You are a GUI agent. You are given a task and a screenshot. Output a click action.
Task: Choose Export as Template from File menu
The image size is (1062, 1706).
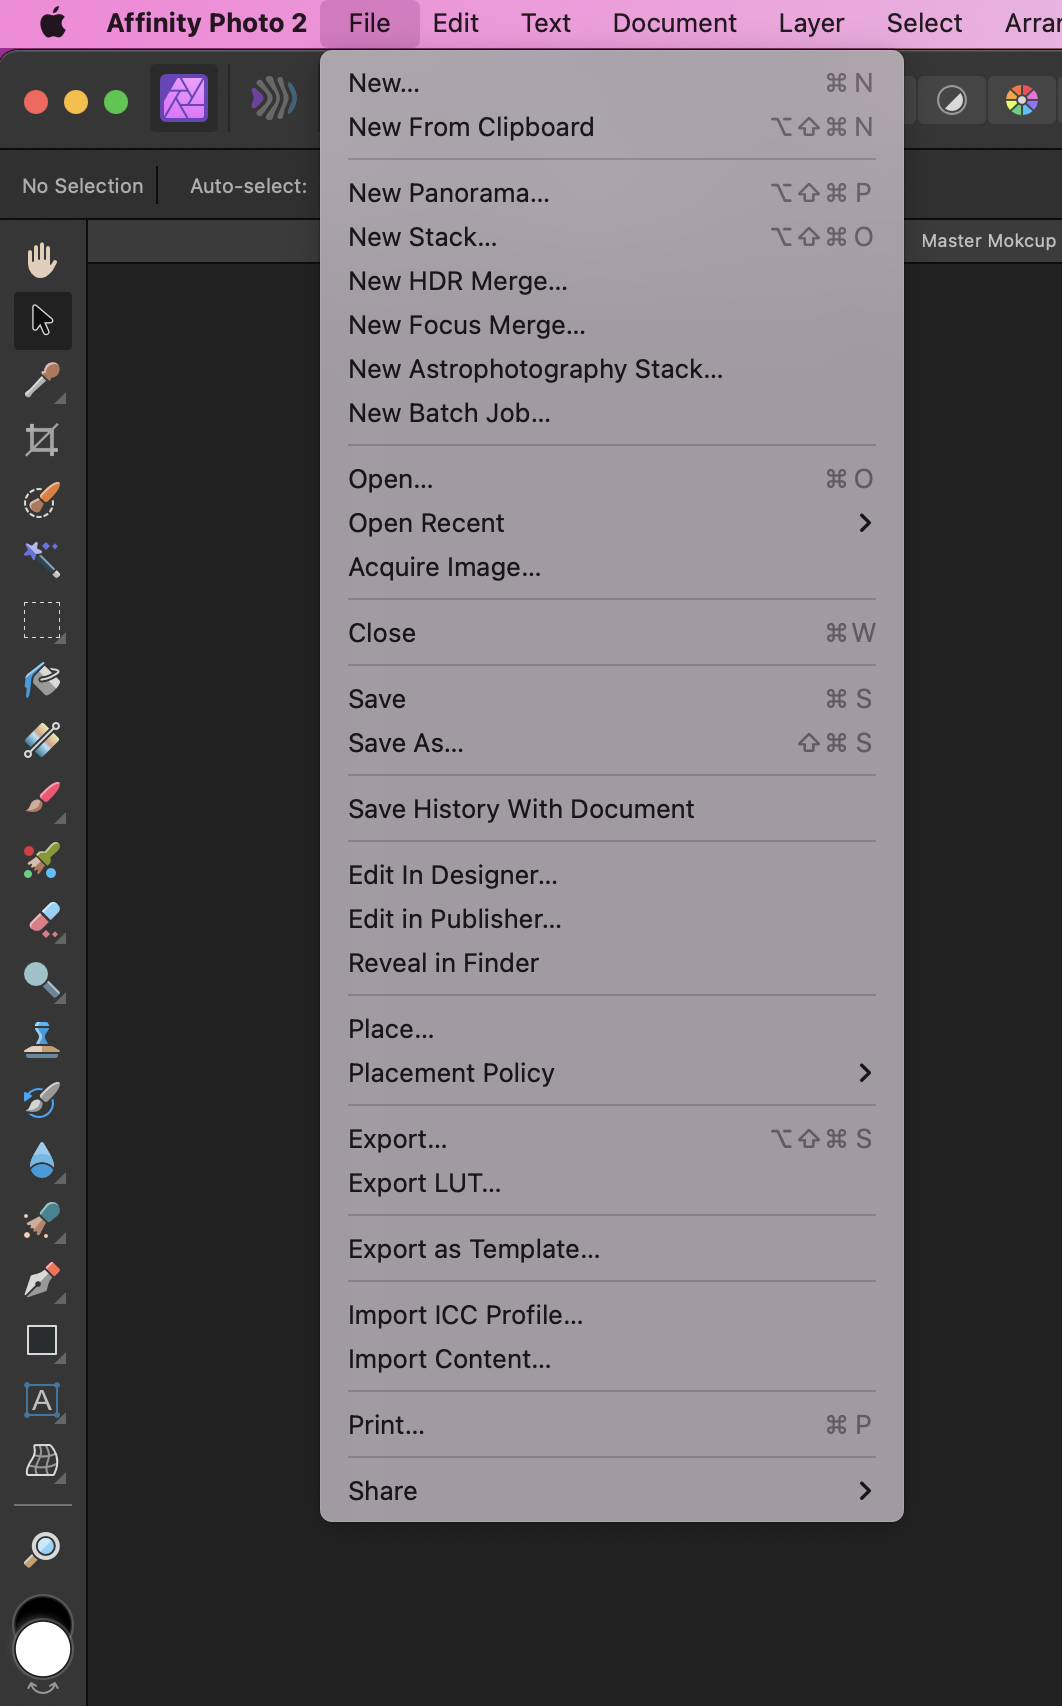click(474, 1249)
